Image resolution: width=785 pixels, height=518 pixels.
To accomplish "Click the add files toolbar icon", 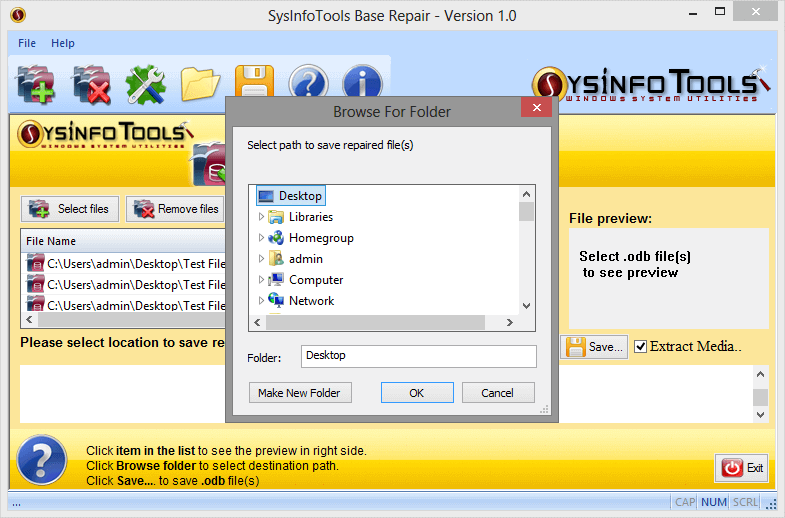I will (36, 85).
